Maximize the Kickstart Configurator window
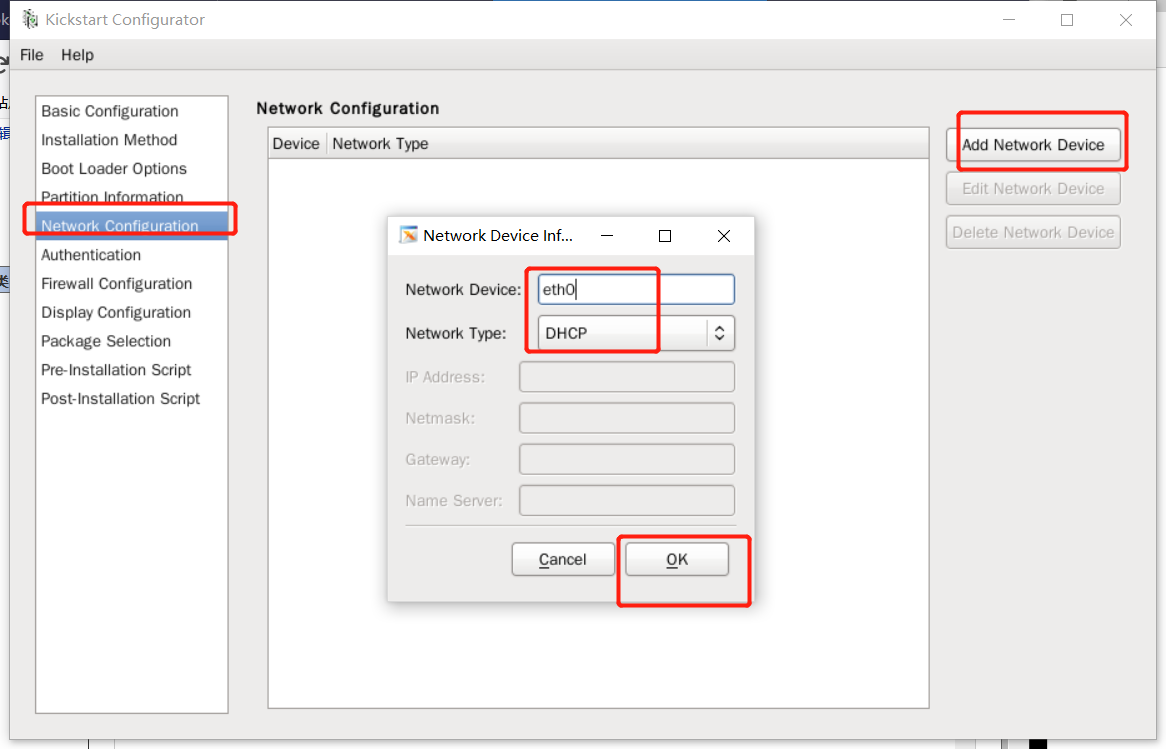This screenshot has width=1166, height=749. click(x=1067, y=20)
